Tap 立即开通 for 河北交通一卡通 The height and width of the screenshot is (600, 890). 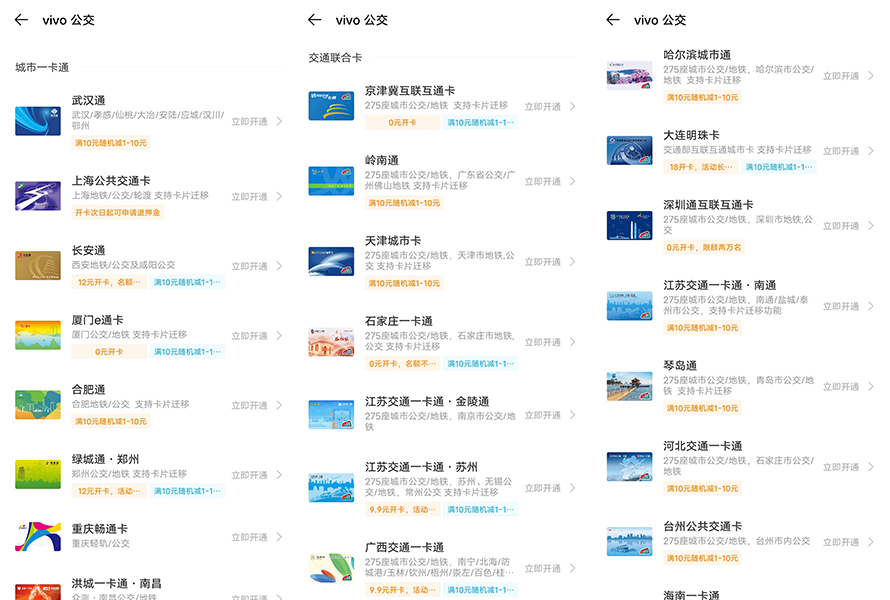click(840, 467)
